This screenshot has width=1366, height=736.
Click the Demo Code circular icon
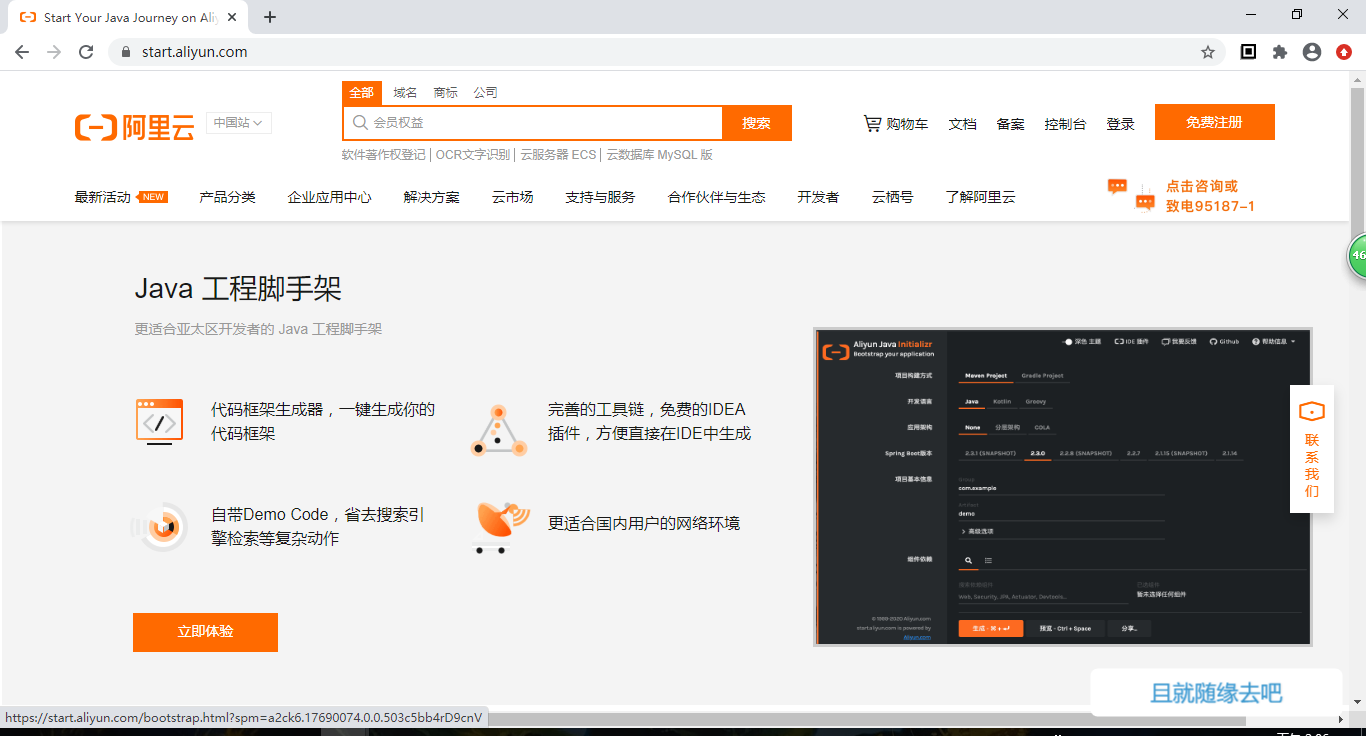click(x=160, y=526)
